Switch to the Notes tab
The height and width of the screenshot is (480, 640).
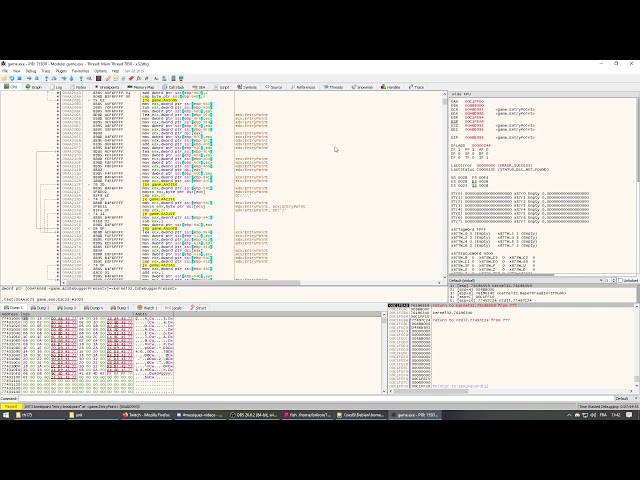click(78, 87)
